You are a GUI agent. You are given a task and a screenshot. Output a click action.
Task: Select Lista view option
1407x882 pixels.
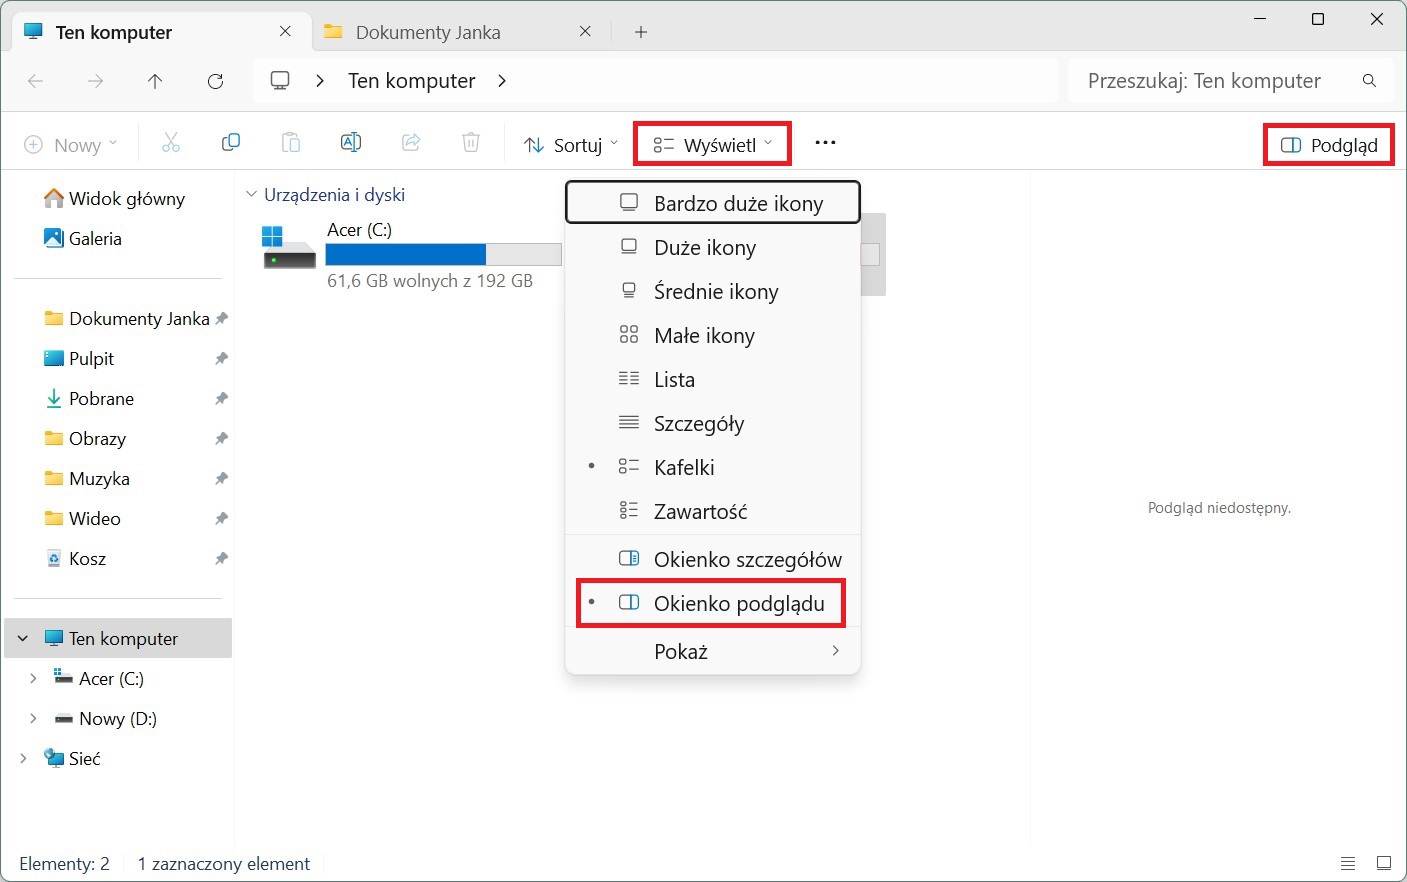click(712, 380)
